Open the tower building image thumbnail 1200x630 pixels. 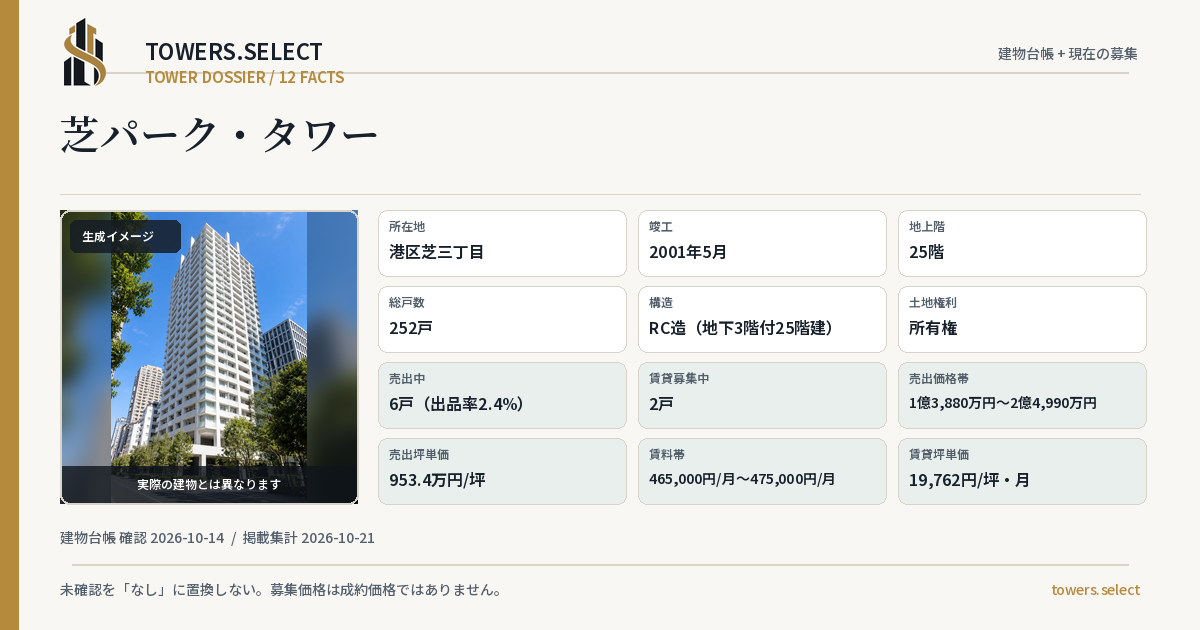click(209, 357)
